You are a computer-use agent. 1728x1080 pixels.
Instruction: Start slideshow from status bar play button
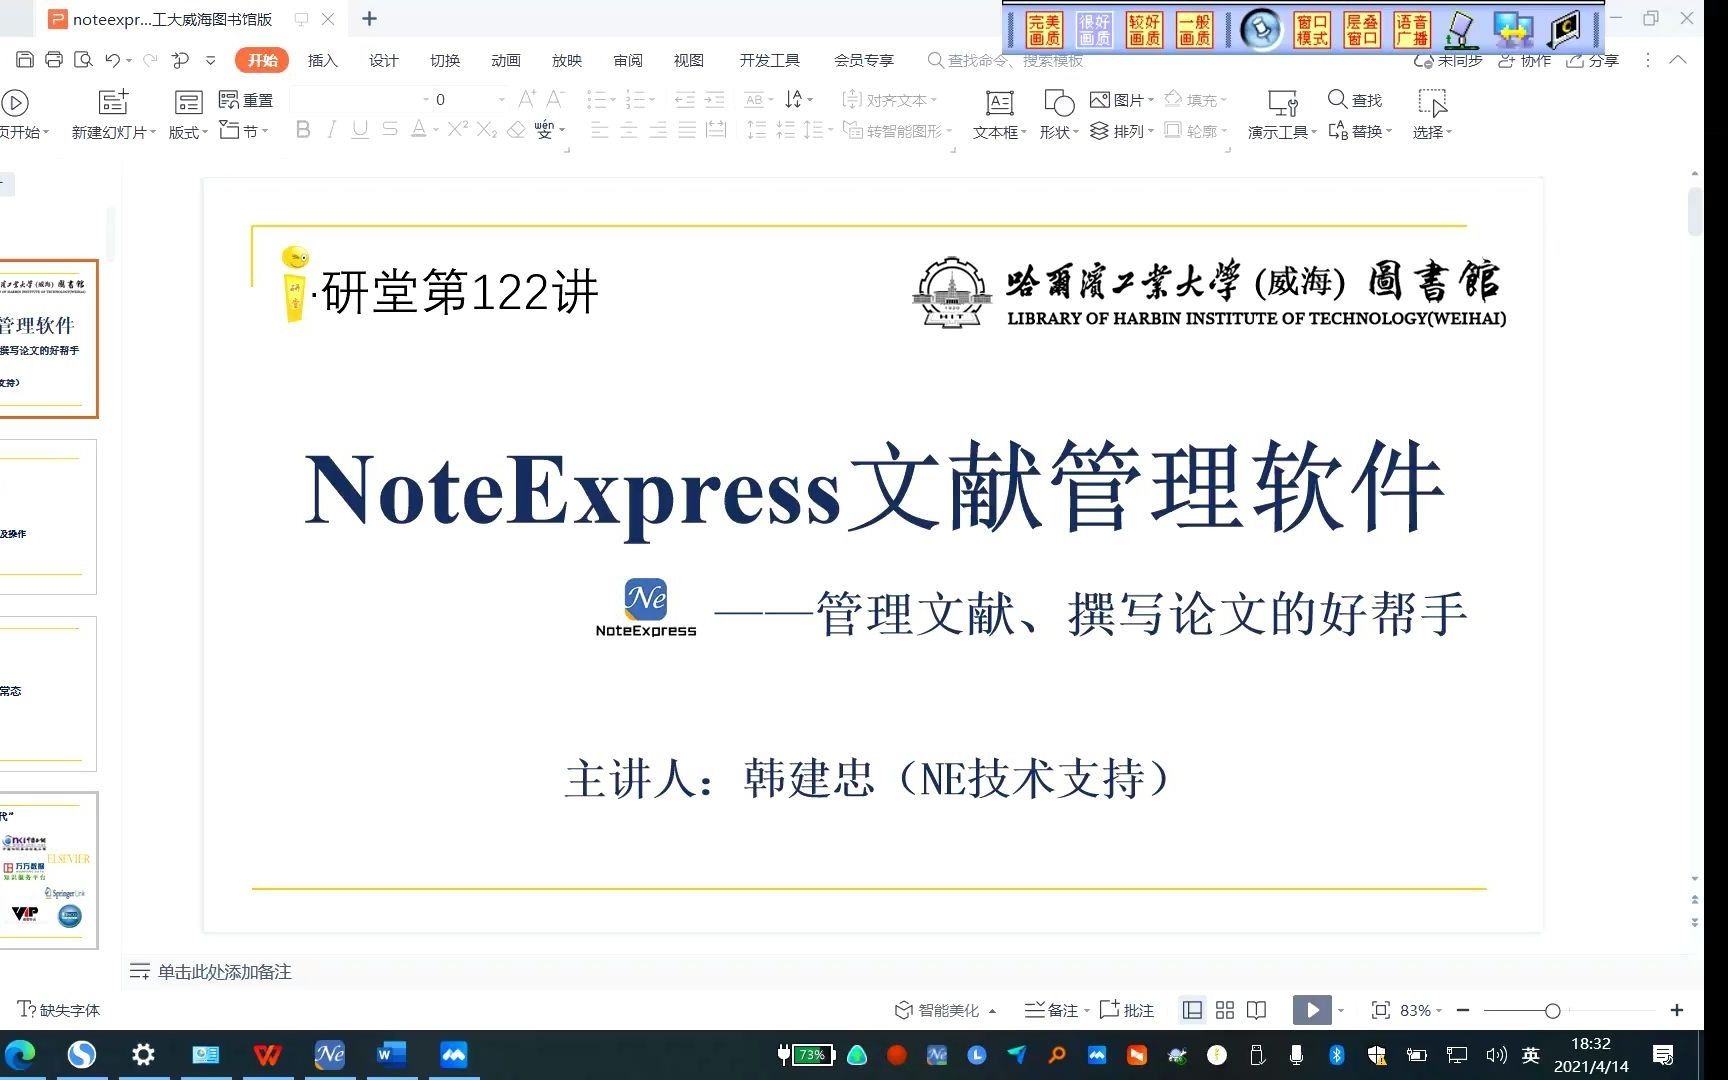tap(1312, 1010)
